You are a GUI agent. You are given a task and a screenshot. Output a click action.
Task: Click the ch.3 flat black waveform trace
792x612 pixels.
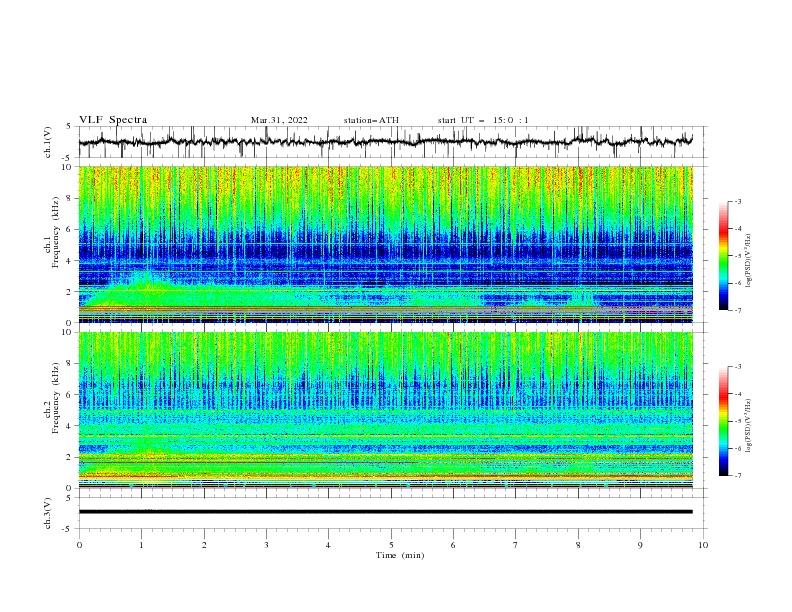click(x=385, y=512)
